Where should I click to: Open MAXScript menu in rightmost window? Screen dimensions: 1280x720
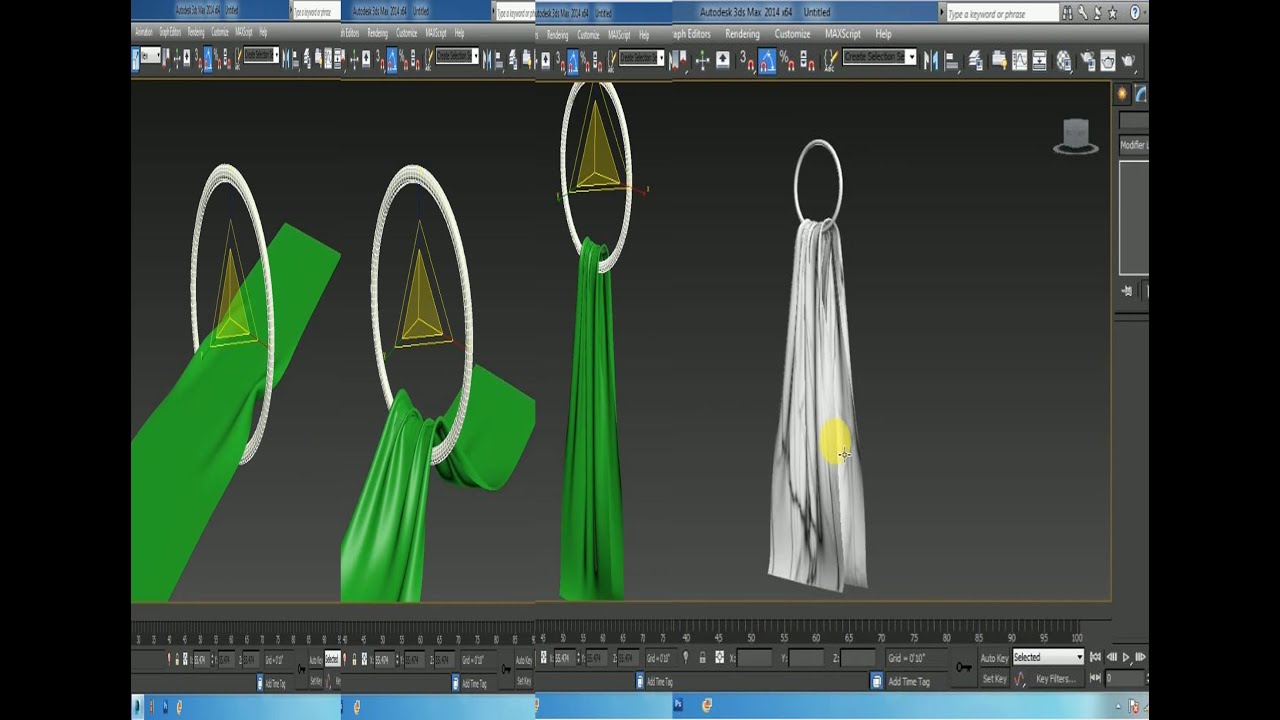(843, 33)
